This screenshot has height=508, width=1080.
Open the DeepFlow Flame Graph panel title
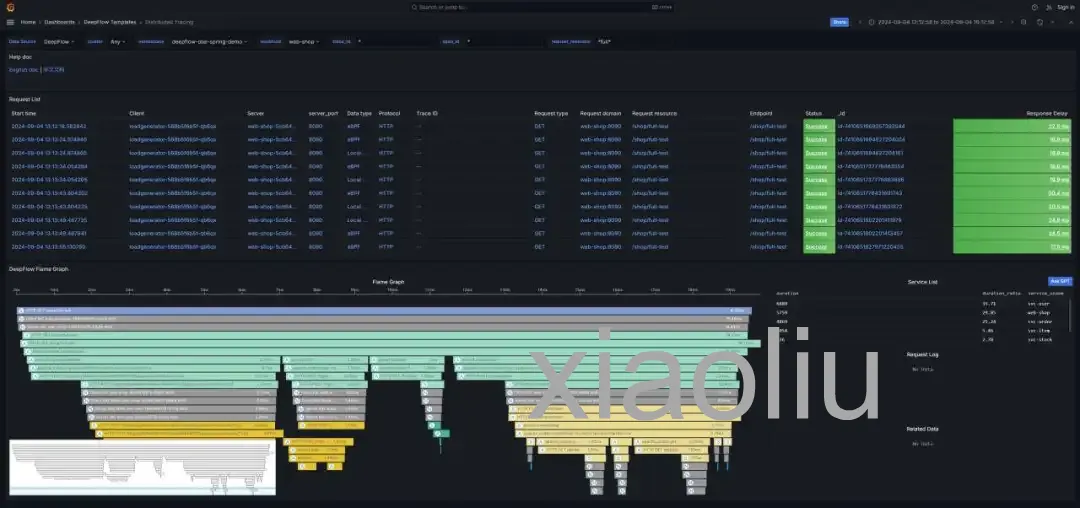coord(39,269)
